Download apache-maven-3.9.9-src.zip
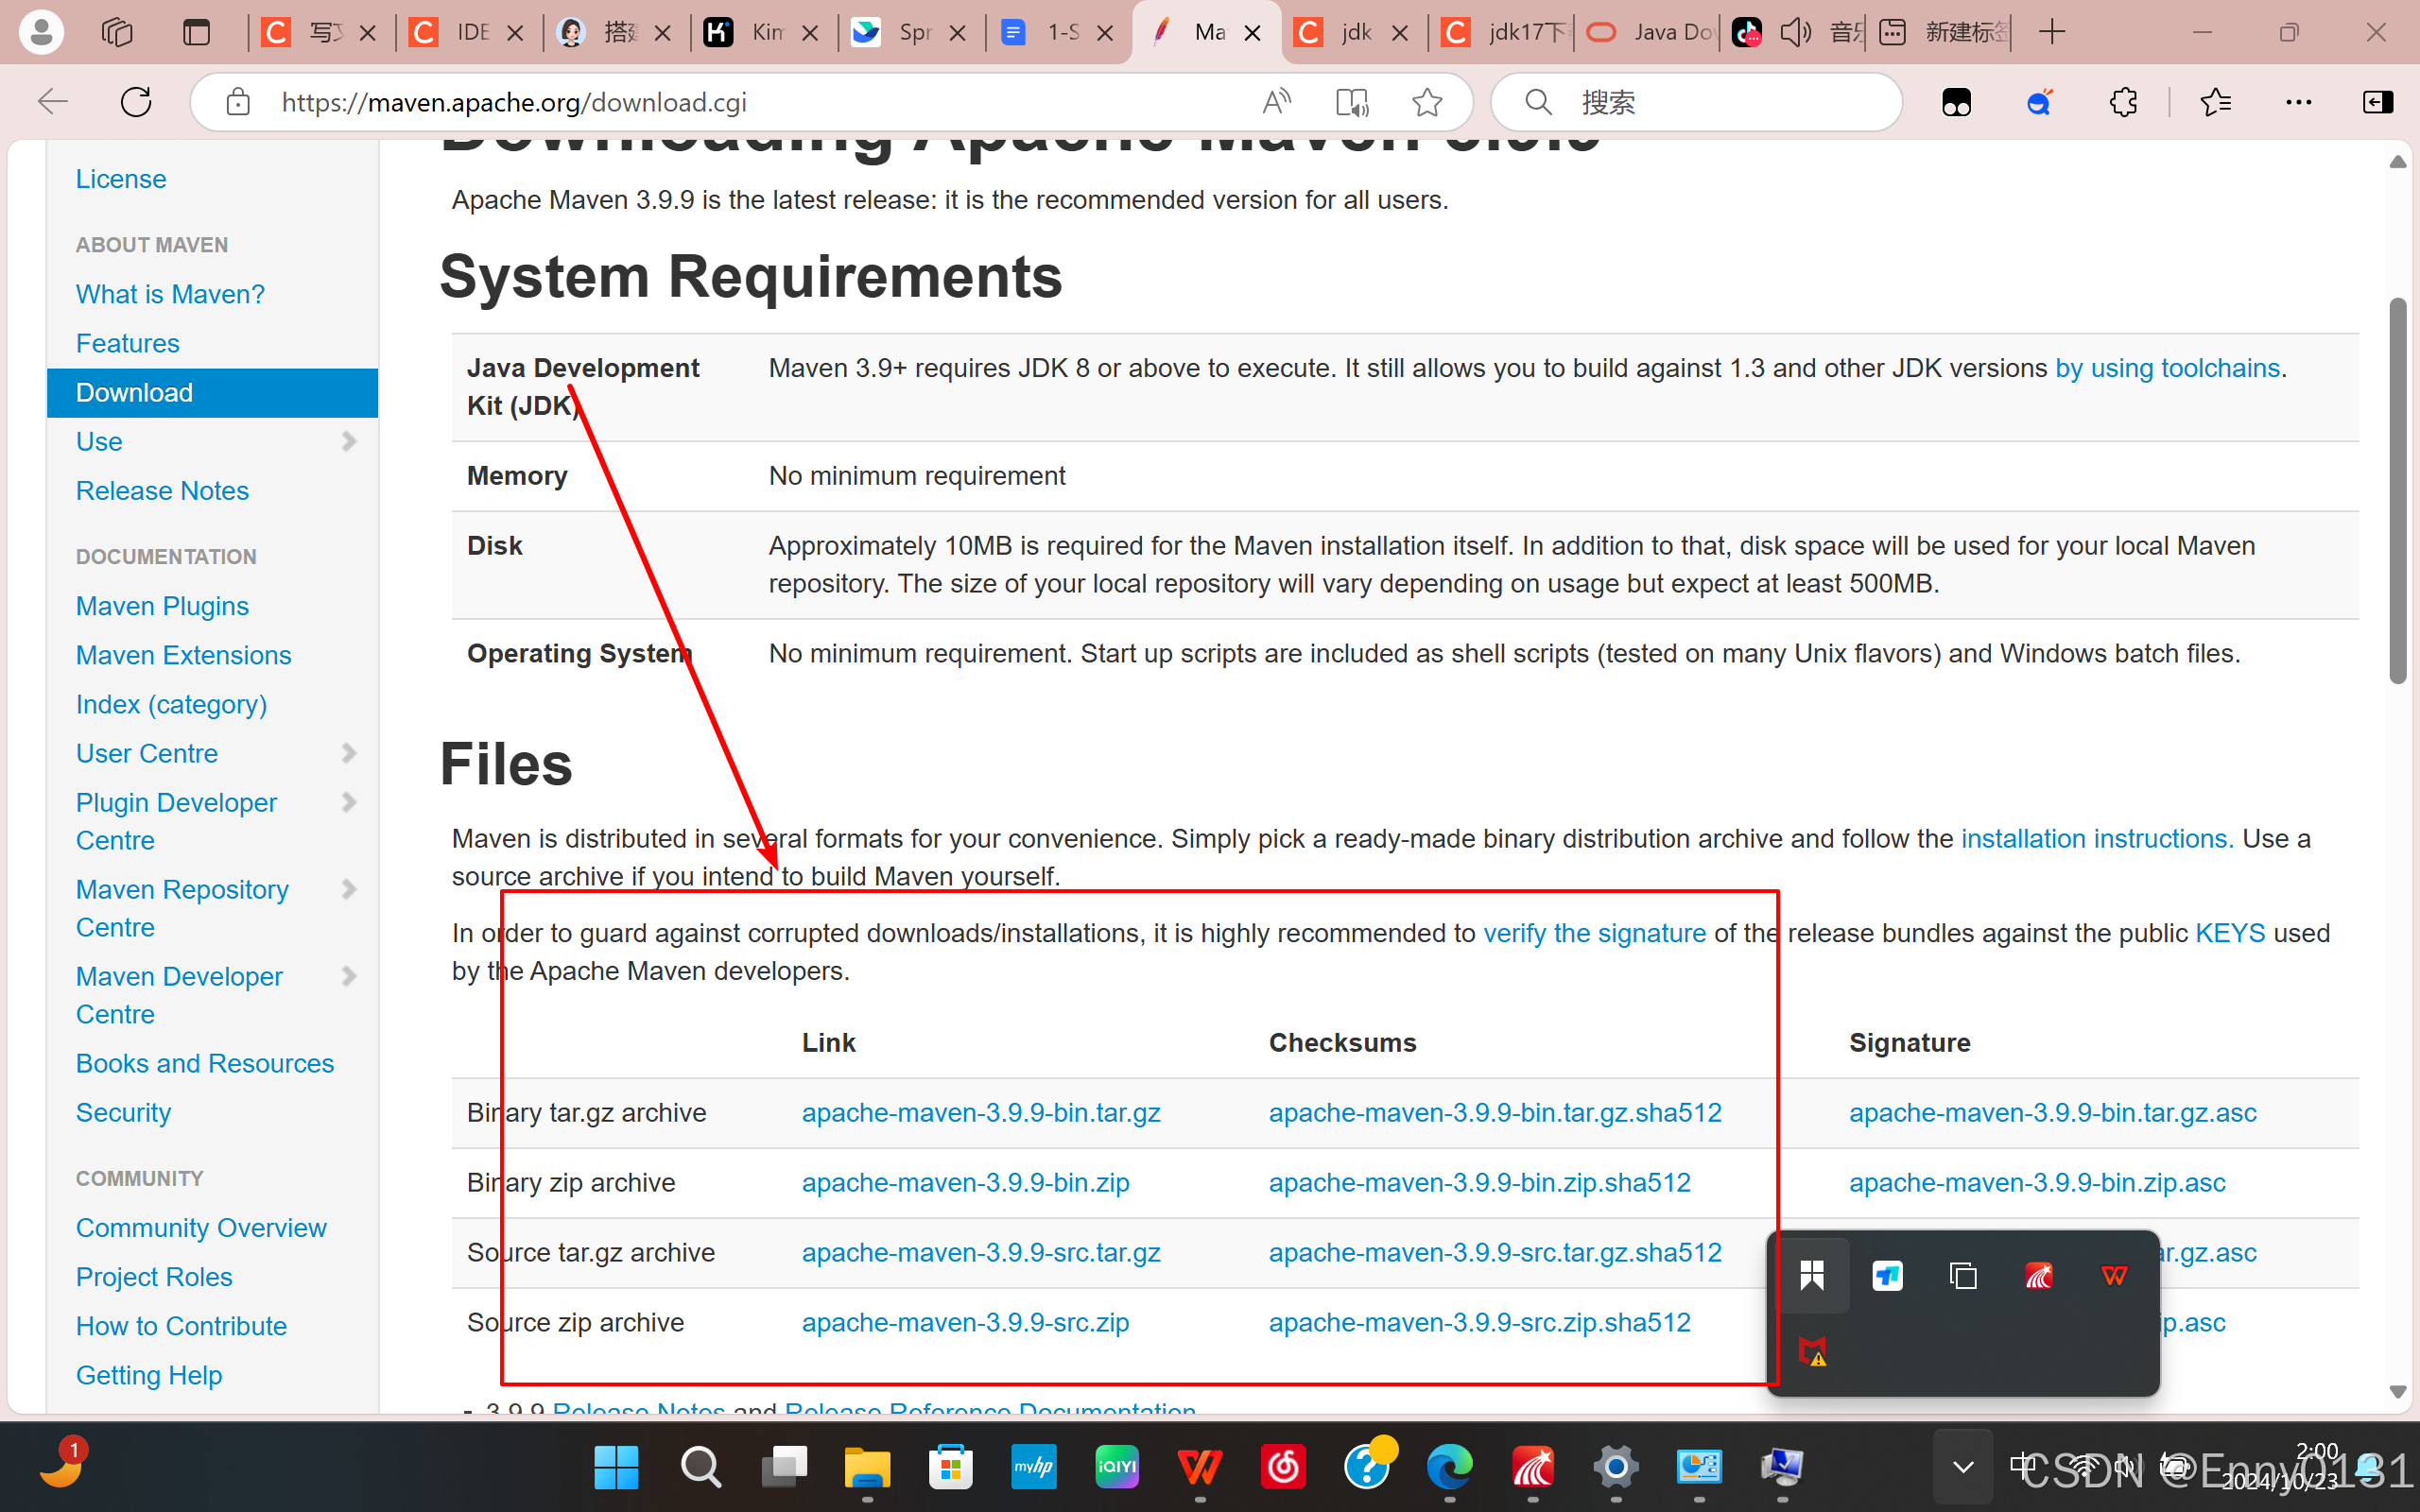Viewport: 2420px width, 1512px height. (x=965, y=1322)
